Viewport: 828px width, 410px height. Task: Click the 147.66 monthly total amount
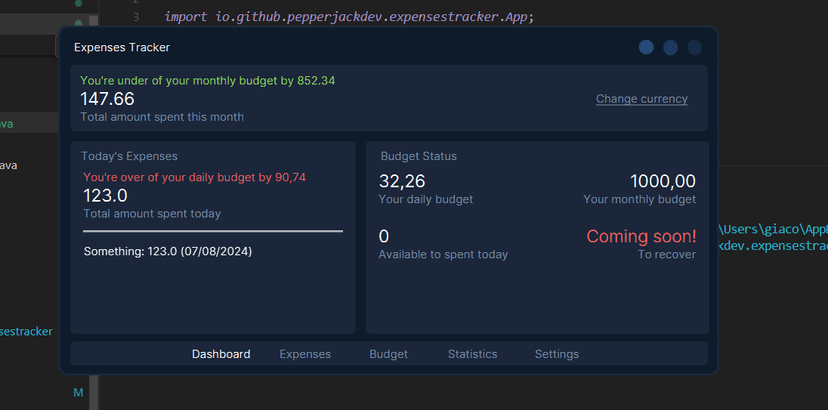pos(107,99)
